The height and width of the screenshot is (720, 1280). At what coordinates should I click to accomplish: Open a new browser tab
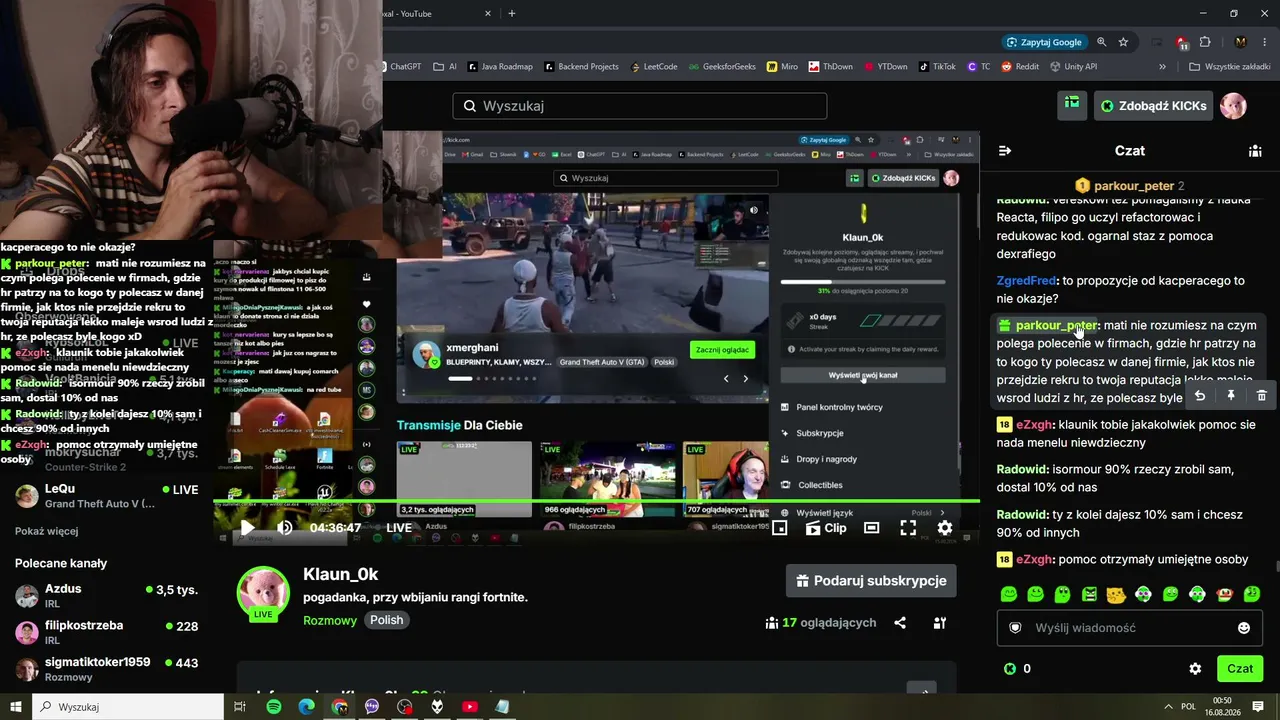point(512,13)
